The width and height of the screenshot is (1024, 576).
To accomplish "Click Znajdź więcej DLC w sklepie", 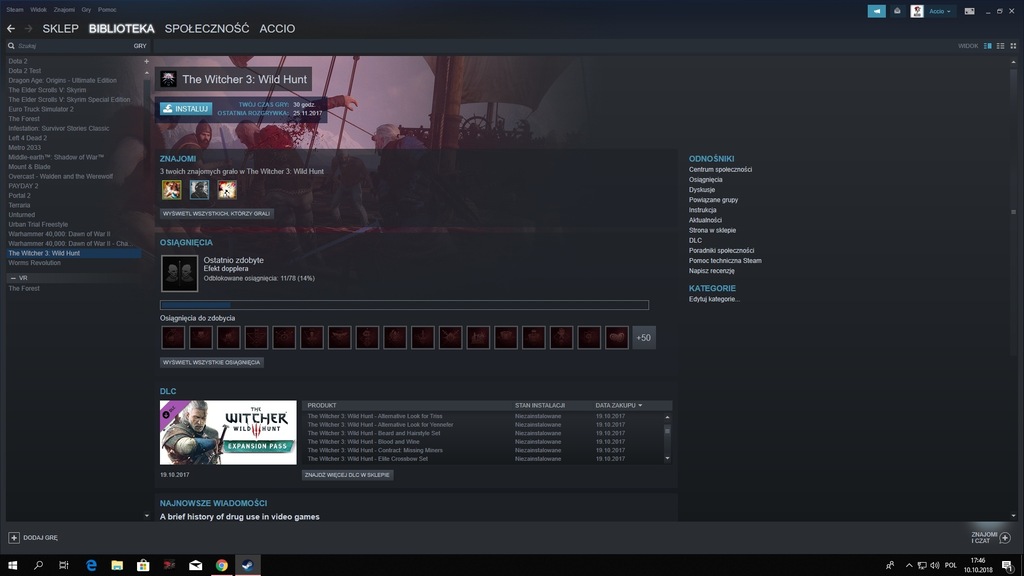I will tap(347, 475).
